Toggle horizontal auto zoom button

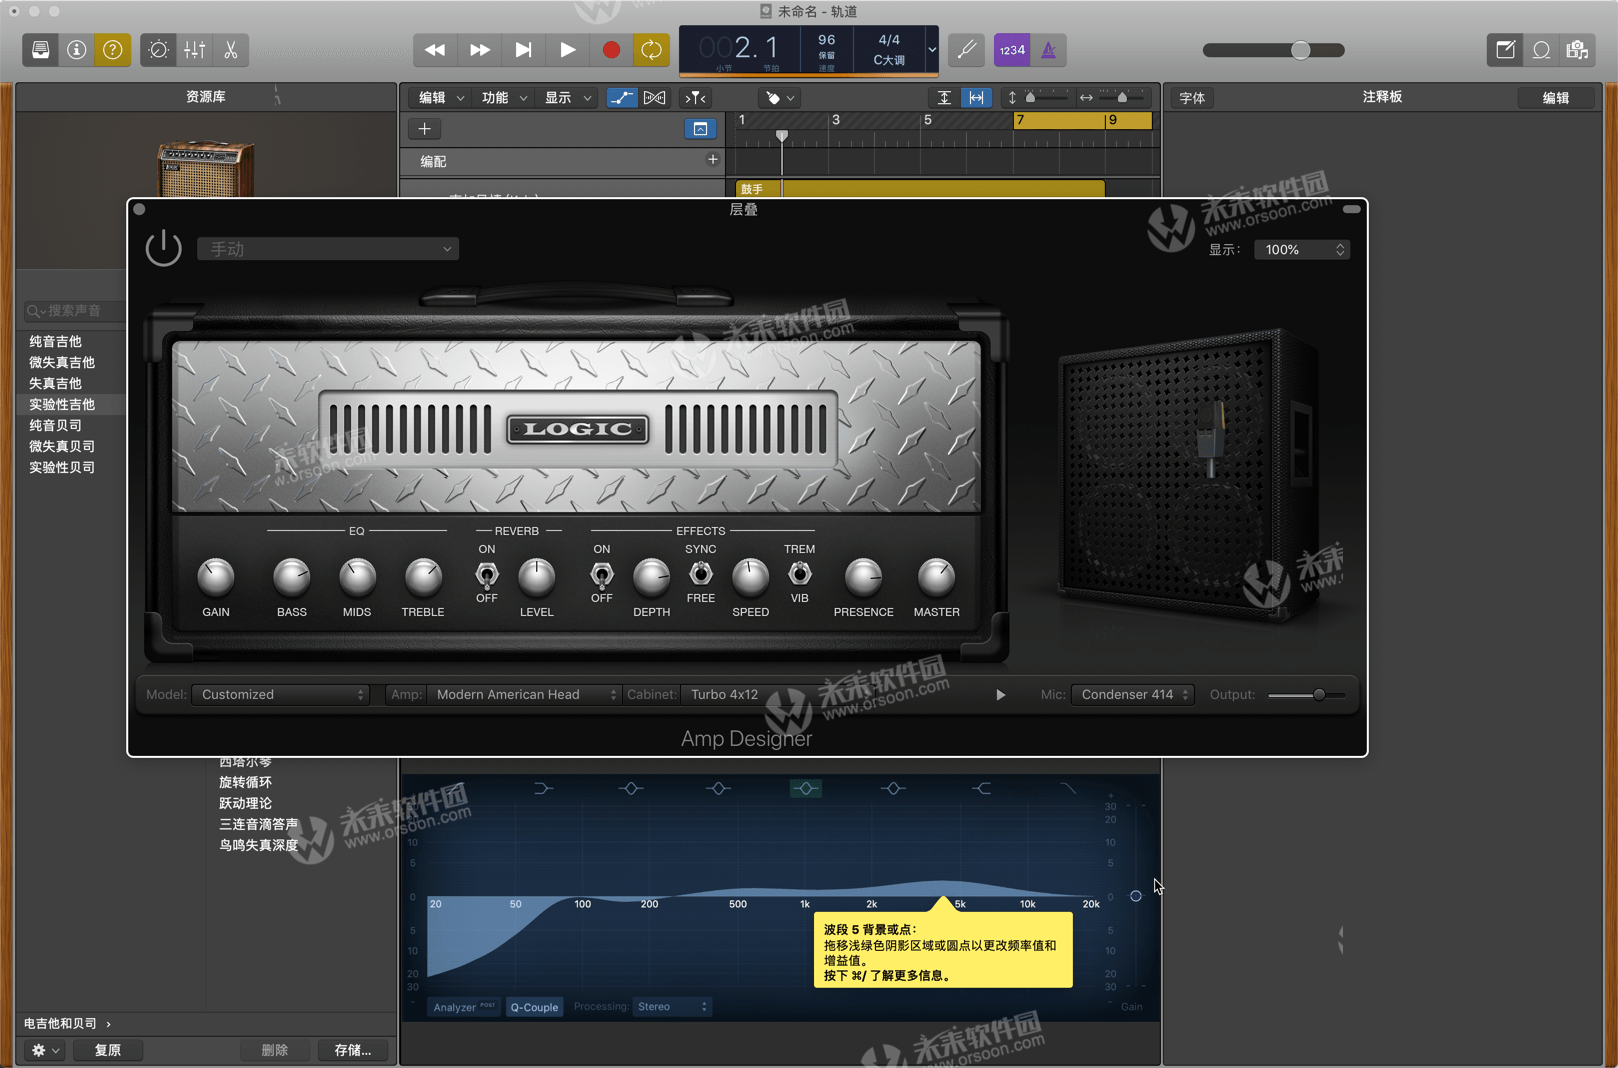976,98
